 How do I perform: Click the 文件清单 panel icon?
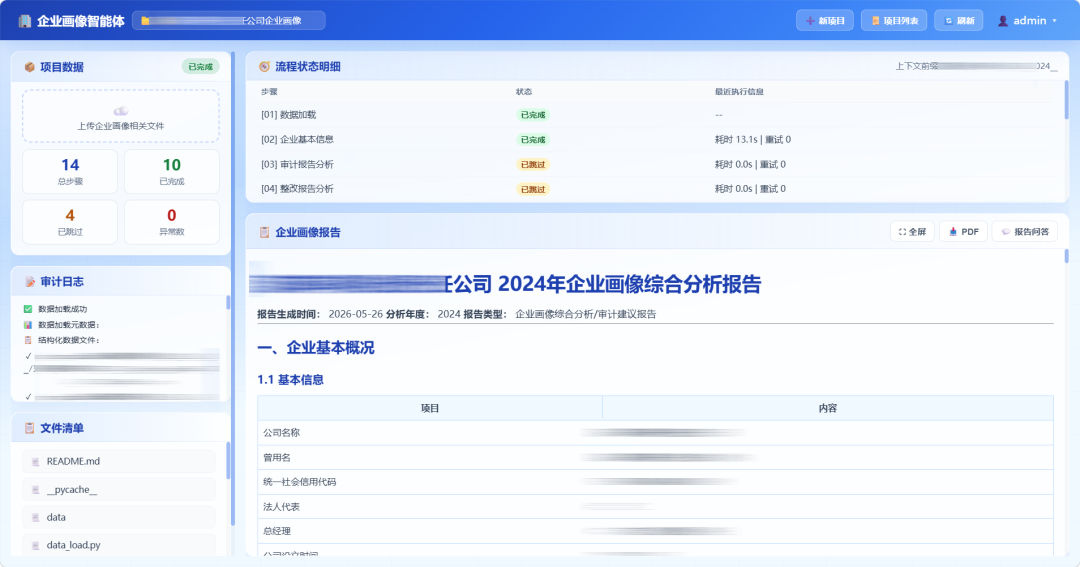point(30,428)
